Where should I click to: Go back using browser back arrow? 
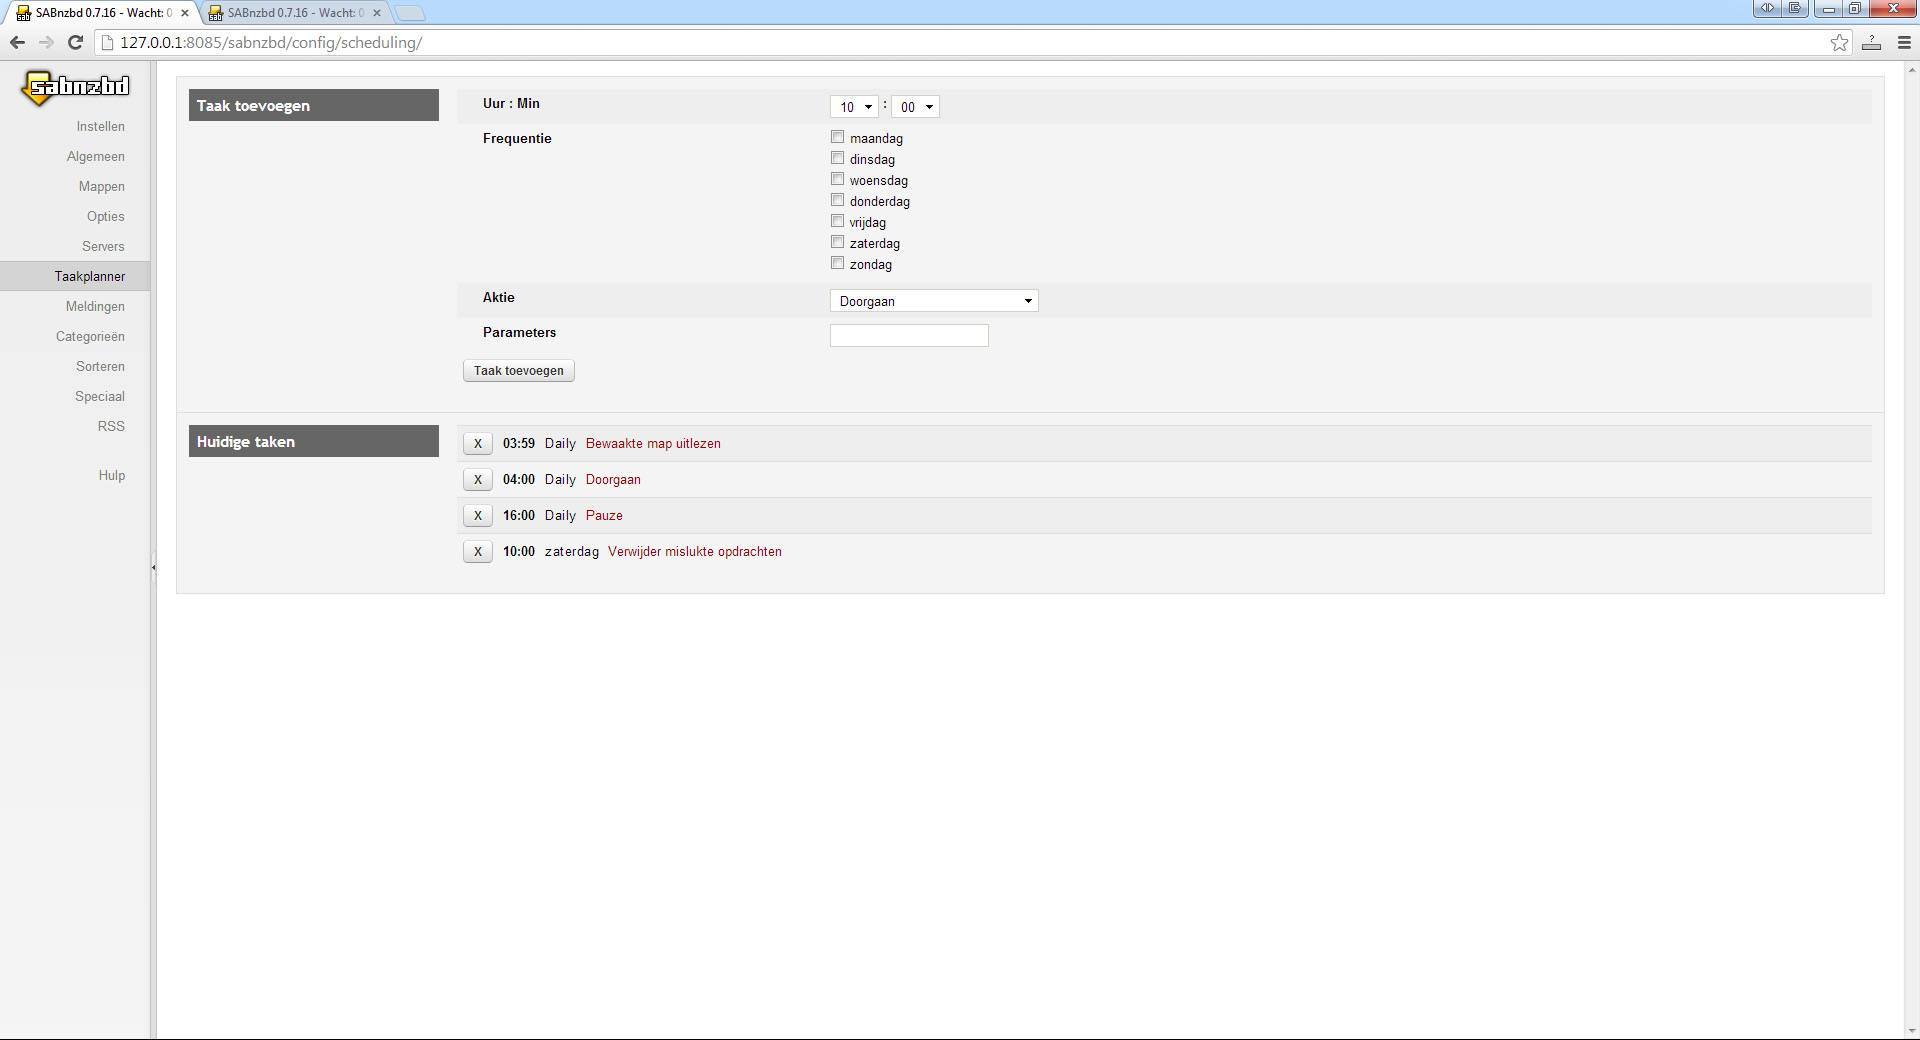point(17,42)
